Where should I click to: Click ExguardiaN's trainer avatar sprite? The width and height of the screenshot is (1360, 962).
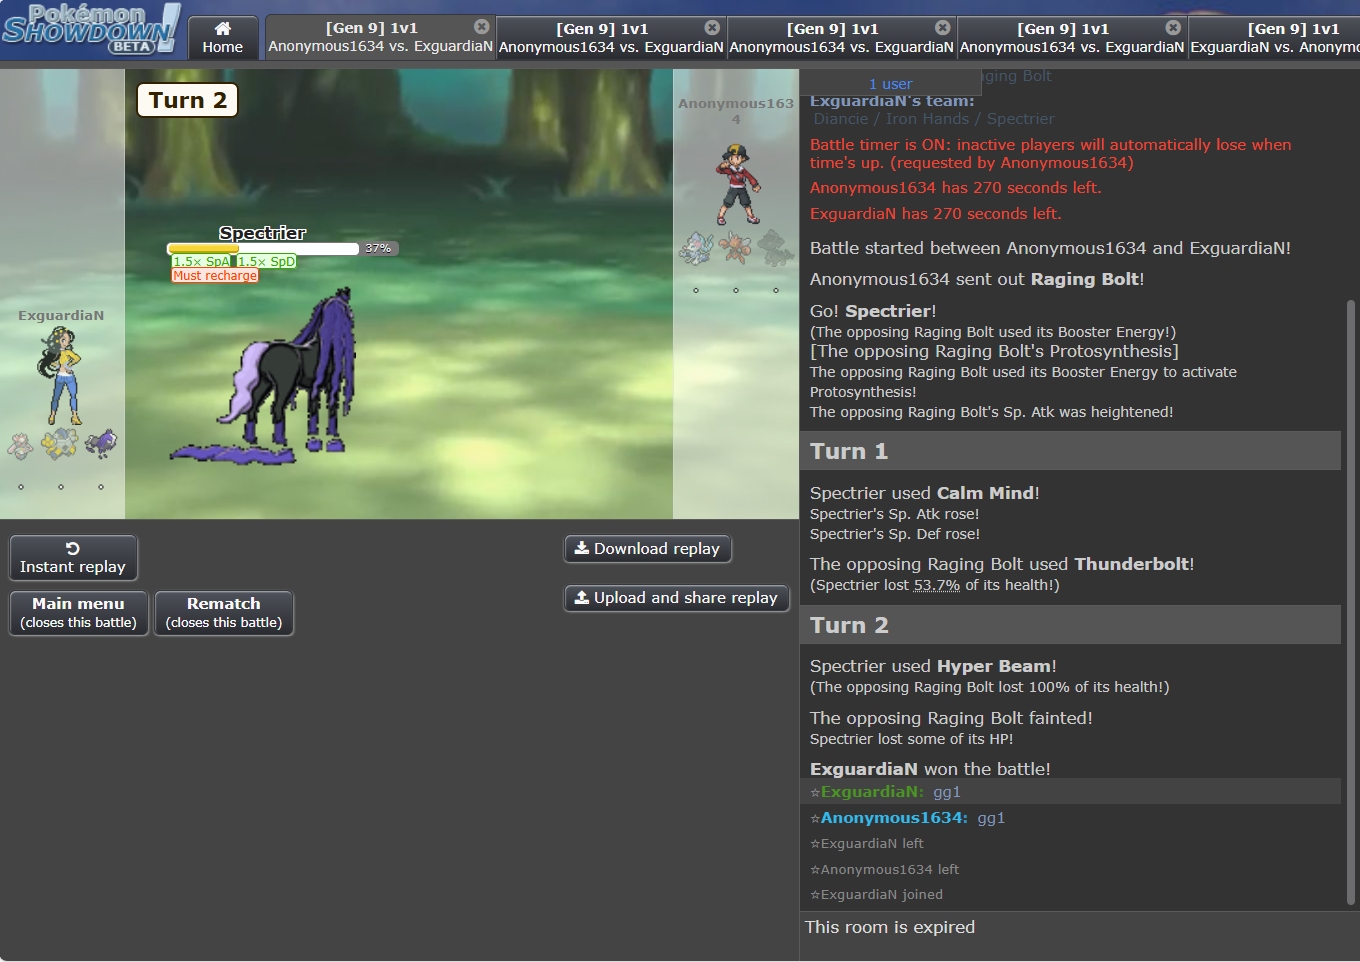point(62,376)
